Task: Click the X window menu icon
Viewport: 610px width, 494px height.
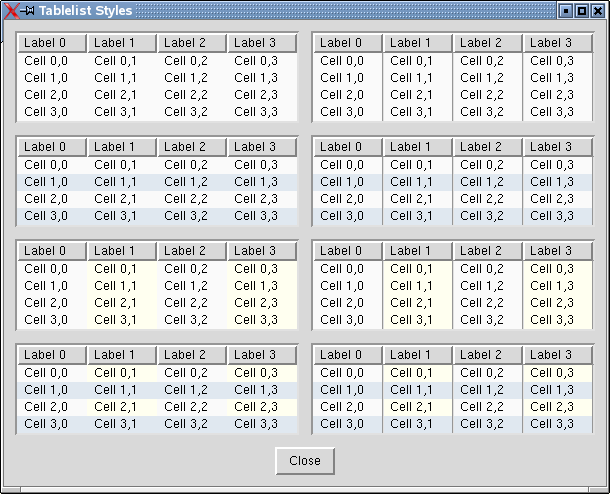Action: [10, 11]
